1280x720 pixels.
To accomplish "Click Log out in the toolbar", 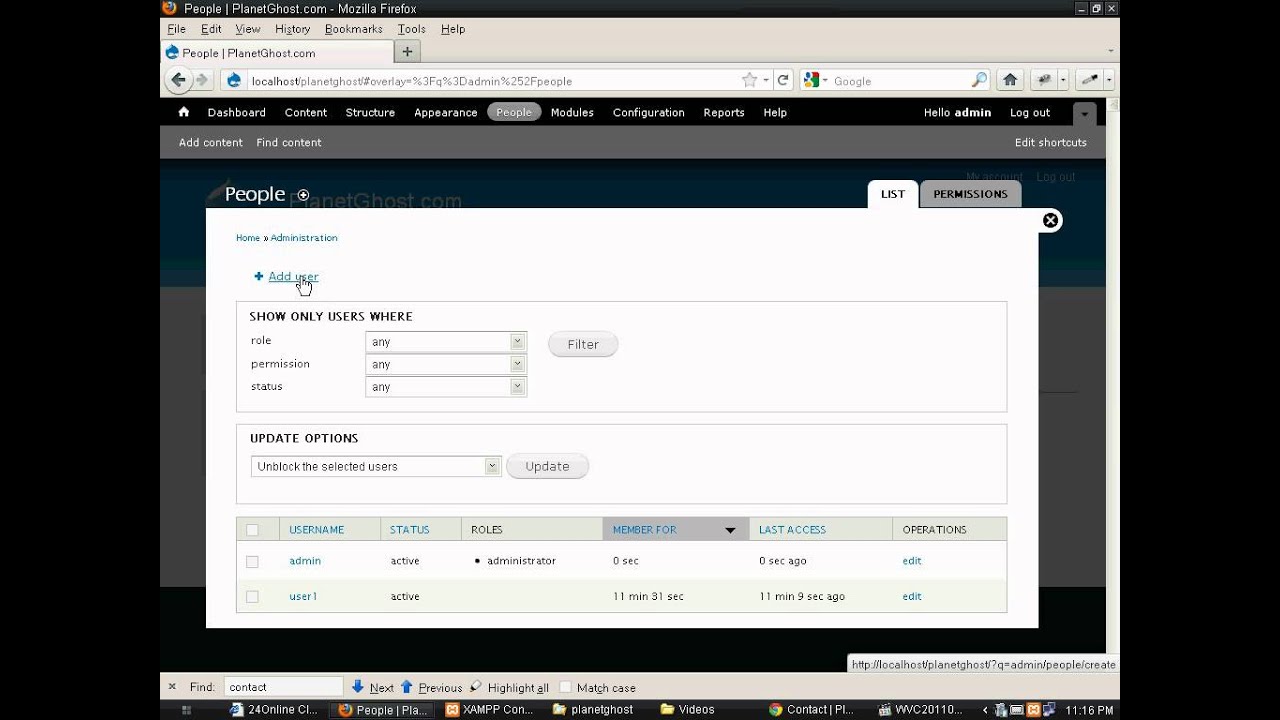I will [x=1030, y=112].
